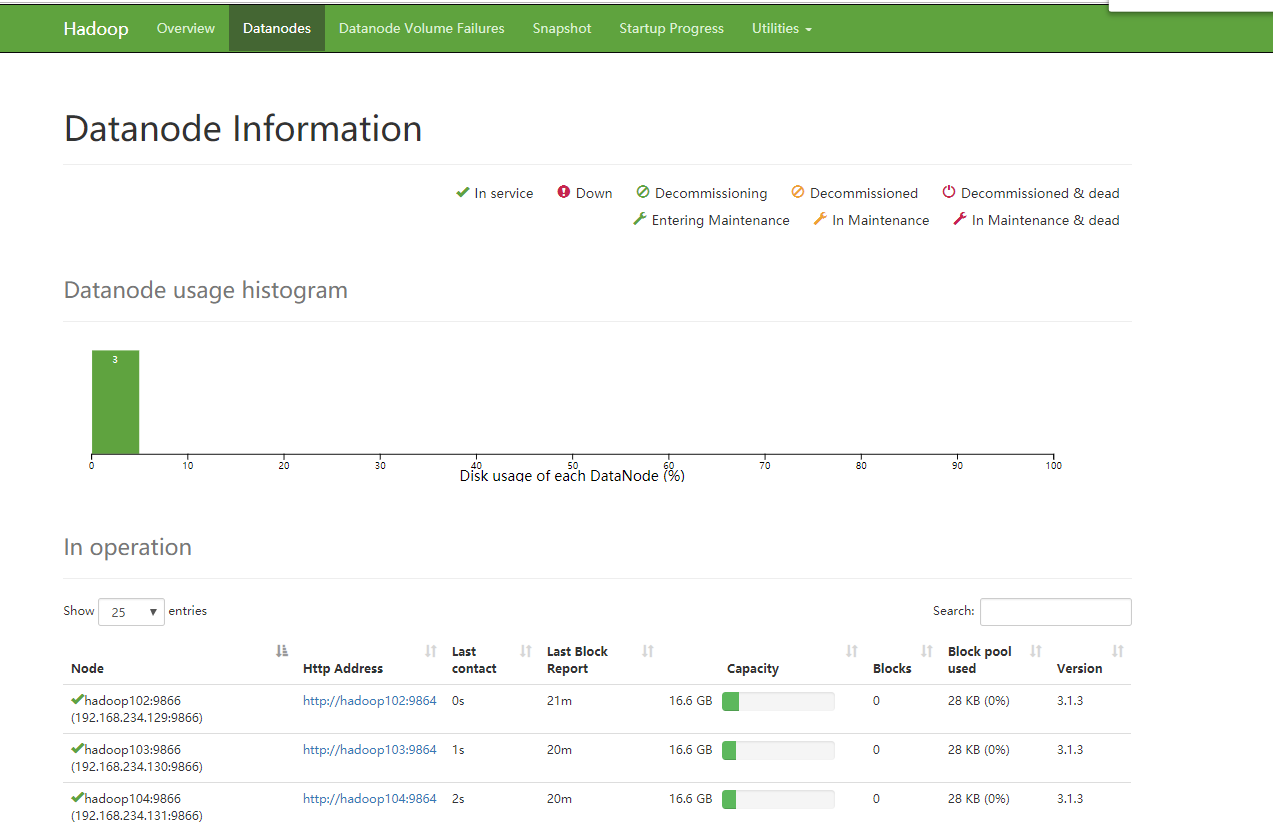Open the Overview tab
Screen dimensions: 1273x825
click(186, 28)
